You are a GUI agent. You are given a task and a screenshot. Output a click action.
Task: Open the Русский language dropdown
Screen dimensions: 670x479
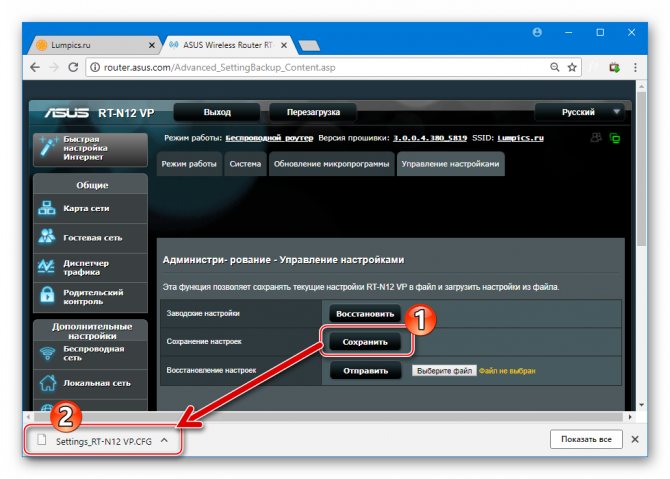579,112
